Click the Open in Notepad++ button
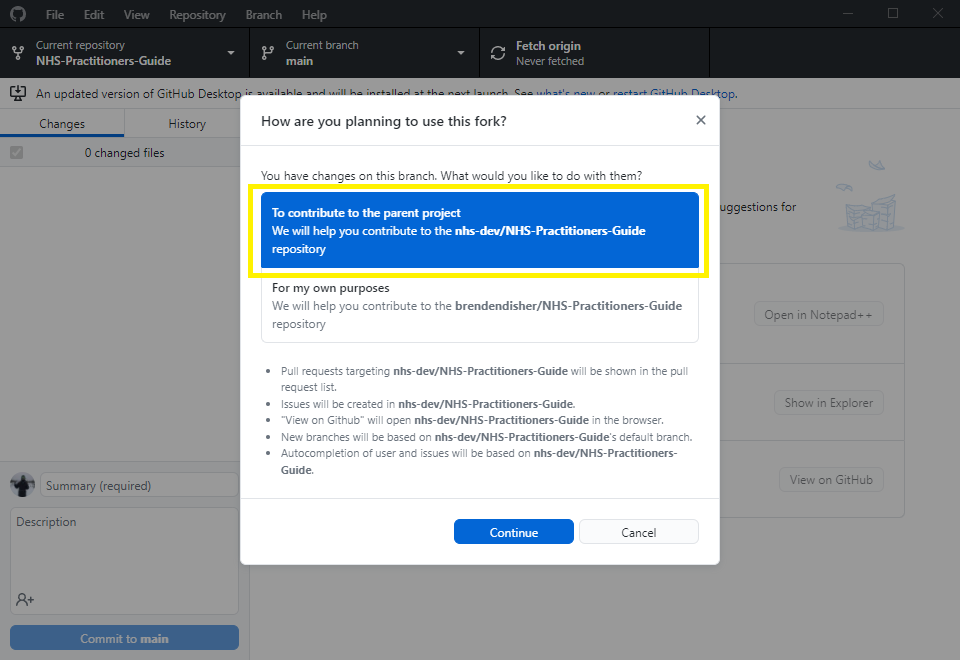The height and width of the screenshot is (660, 960). 818,314
